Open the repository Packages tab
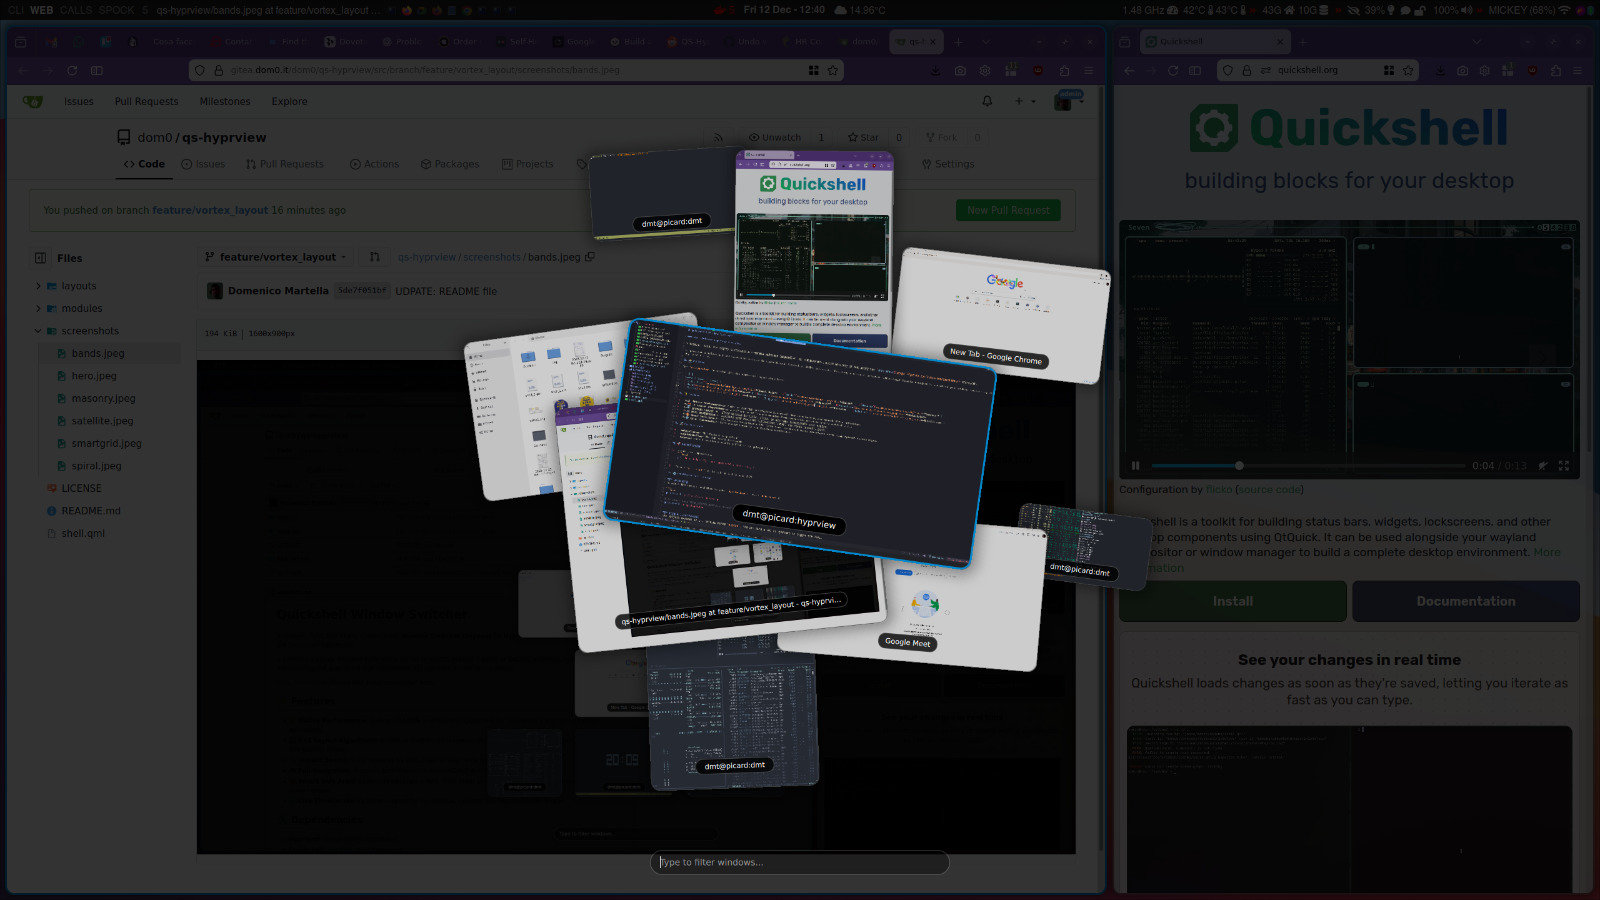The height and width of the screenshot is (900, 1600). [450, 164]
